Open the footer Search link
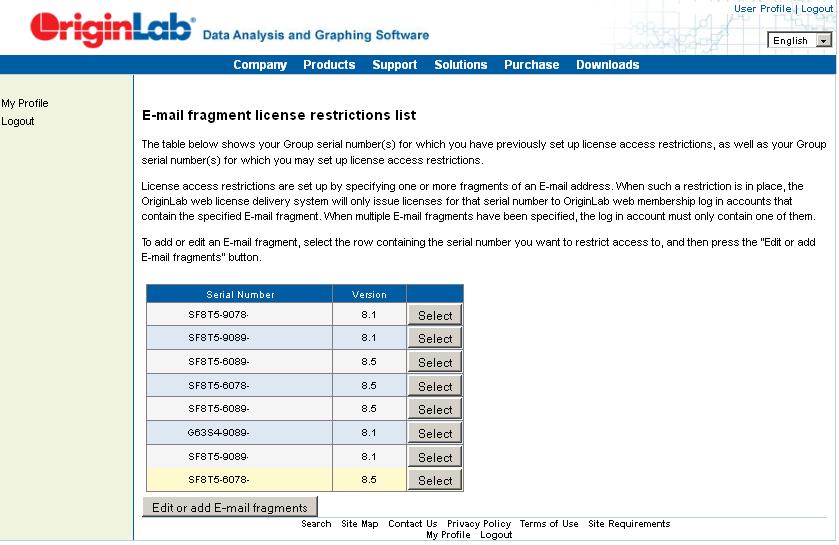 coord(316,524)
